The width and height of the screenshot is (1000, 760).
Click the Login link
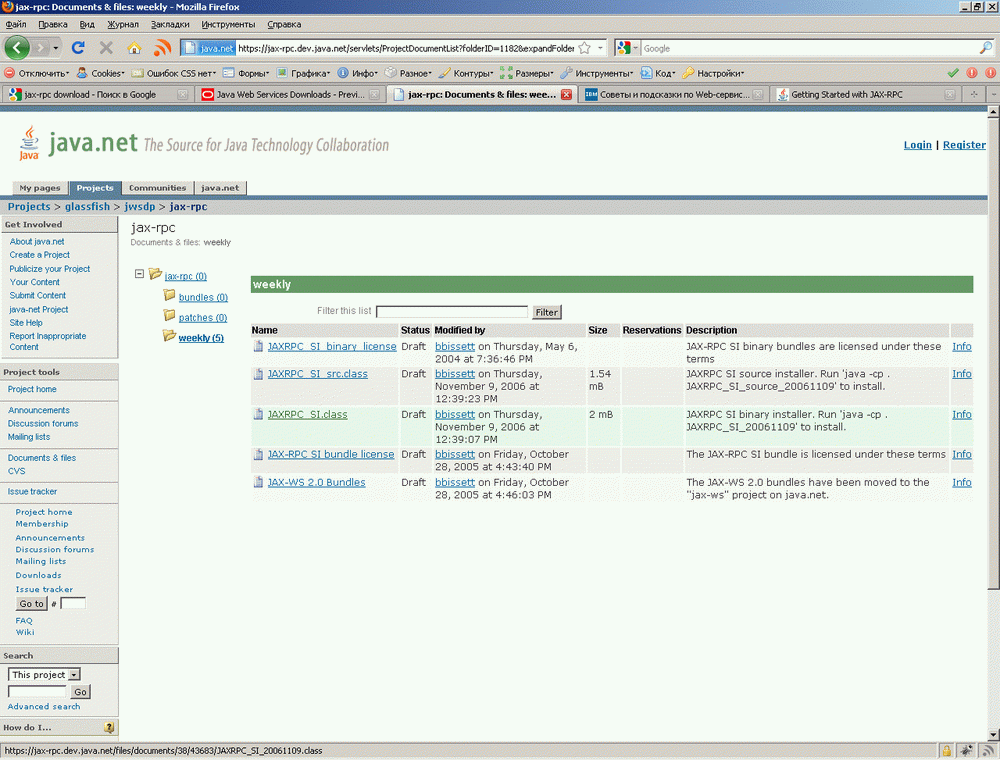tap(917, 145)
